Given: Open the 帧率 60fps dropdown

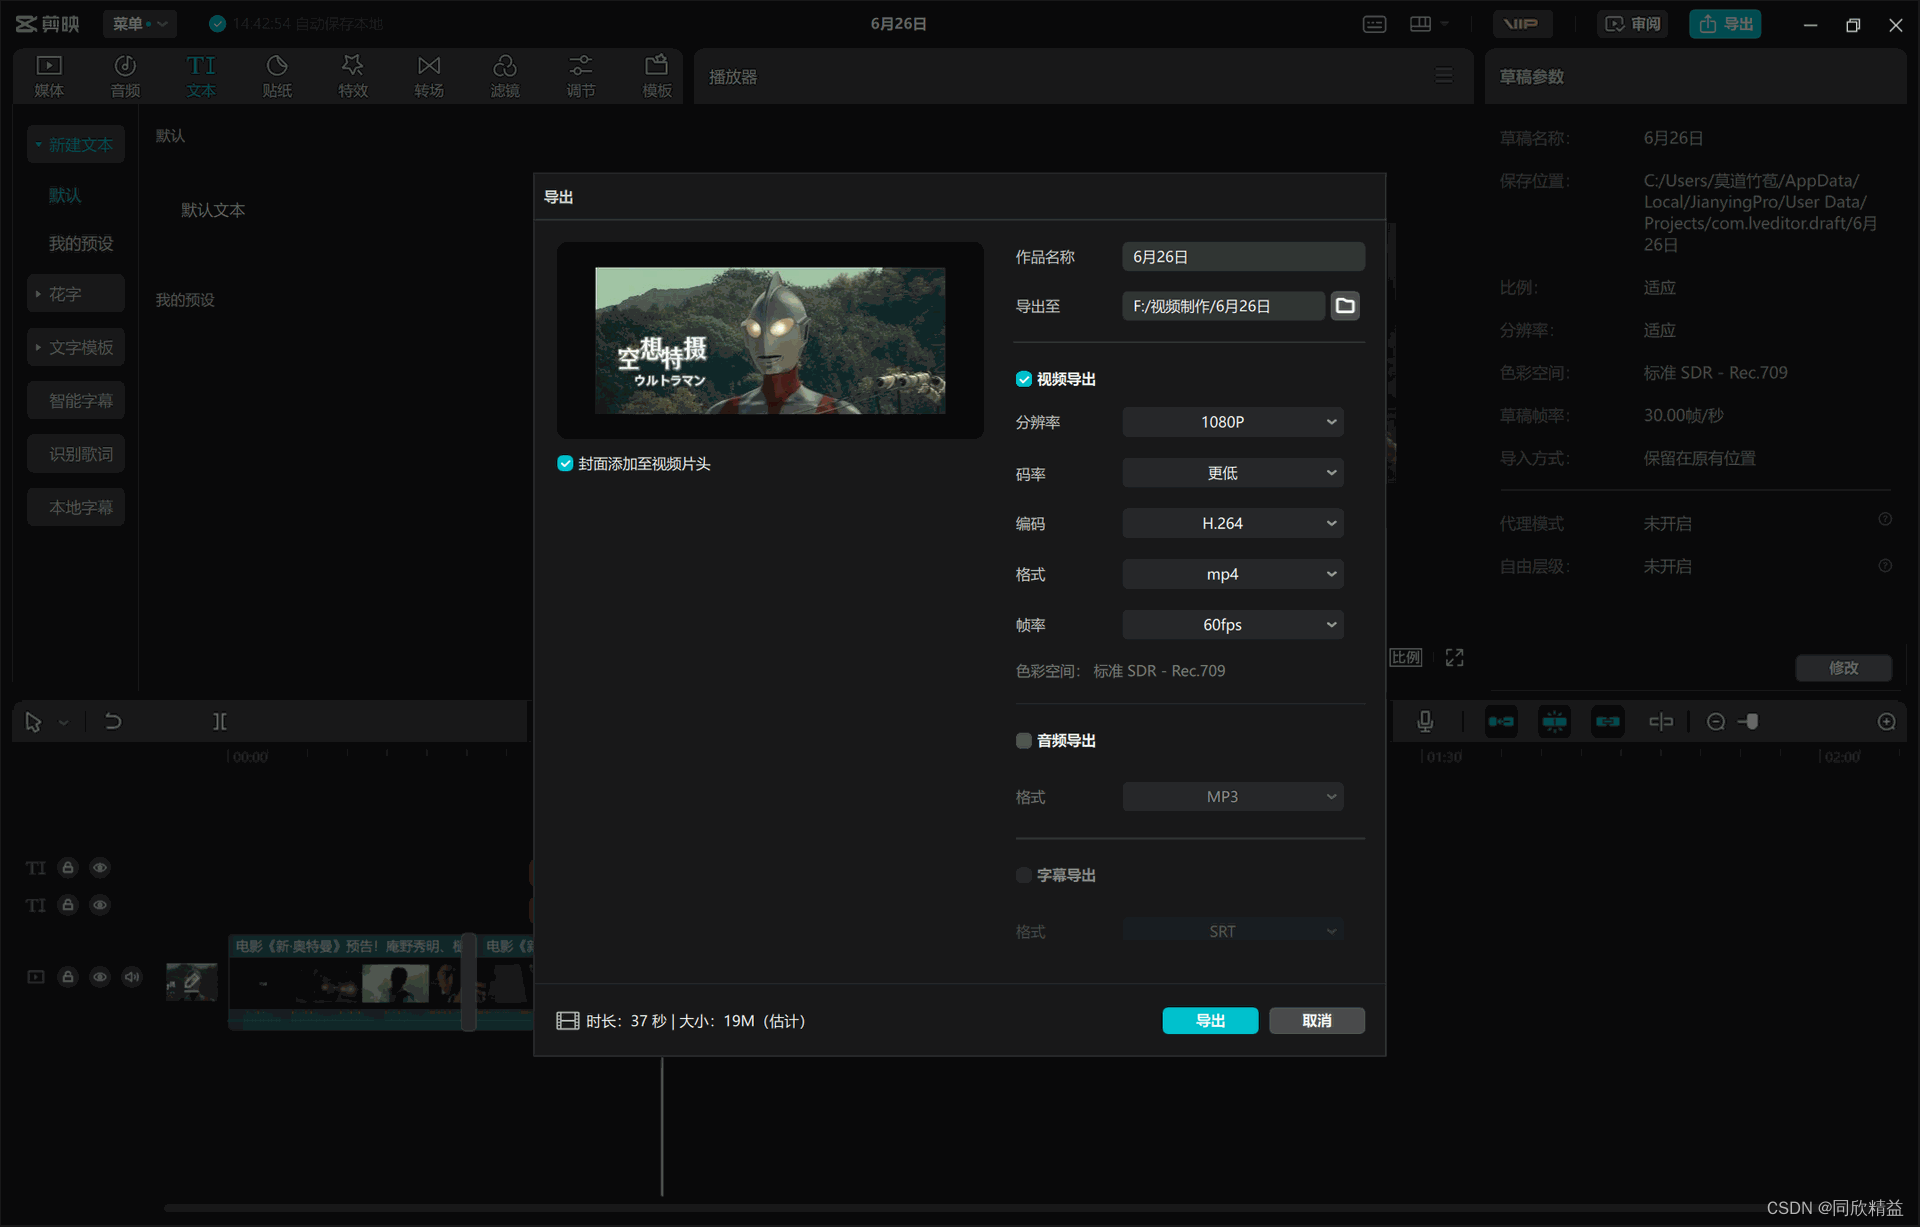Looking at the screenshot, I should [x=1232, y=625].
